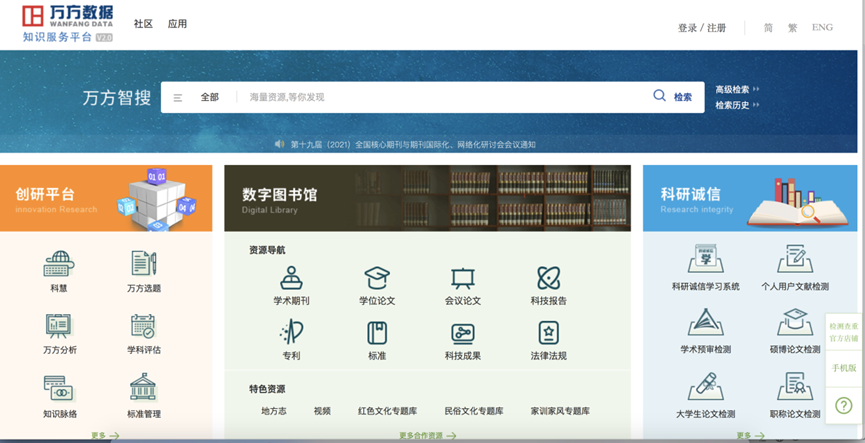
Task: Open the 职称论文检测 icon
Action: [795, 386]
